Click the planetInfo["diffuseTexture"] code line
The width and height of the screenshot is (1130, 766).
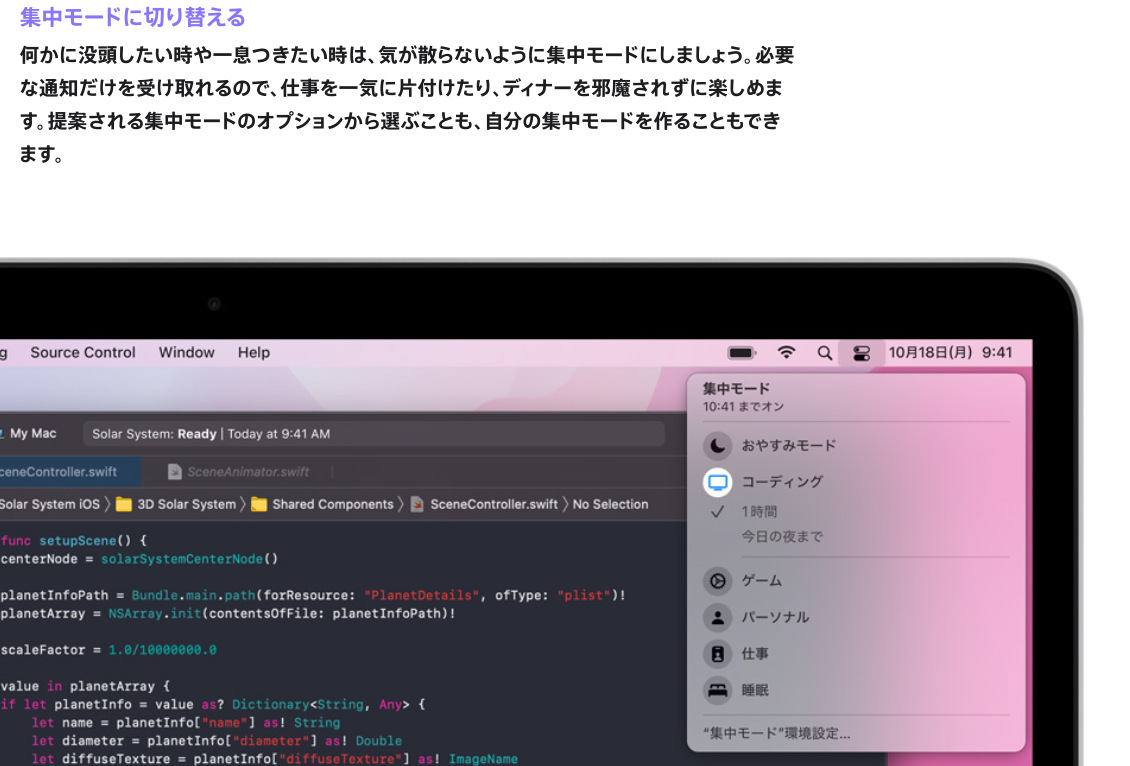pyautogui.click(x=275, y=759)
